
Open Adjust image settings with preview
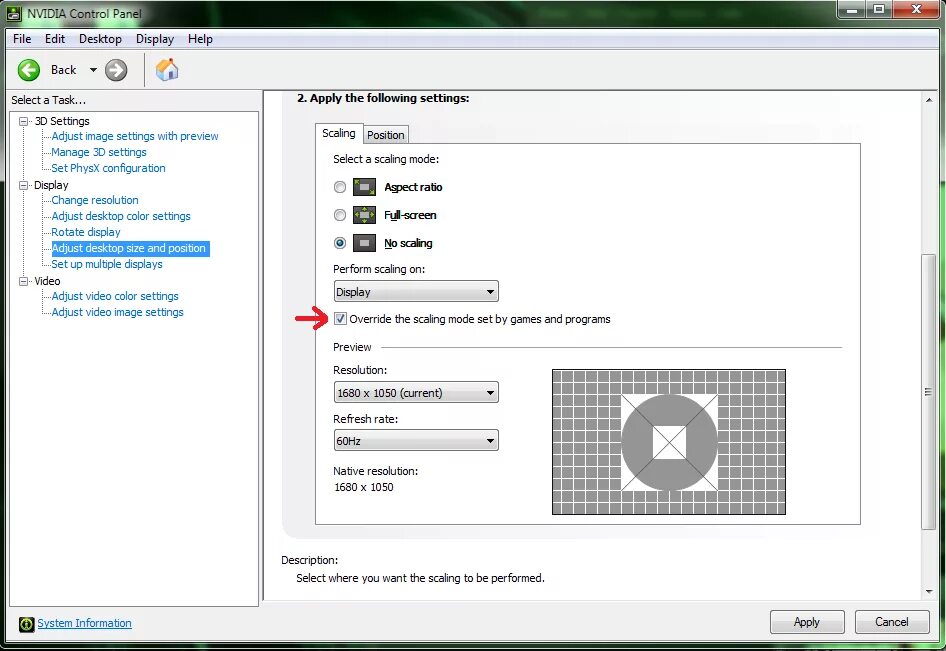[135, 136]
